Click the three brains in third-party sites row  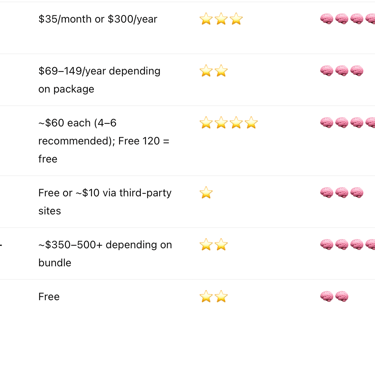[342, 193]
